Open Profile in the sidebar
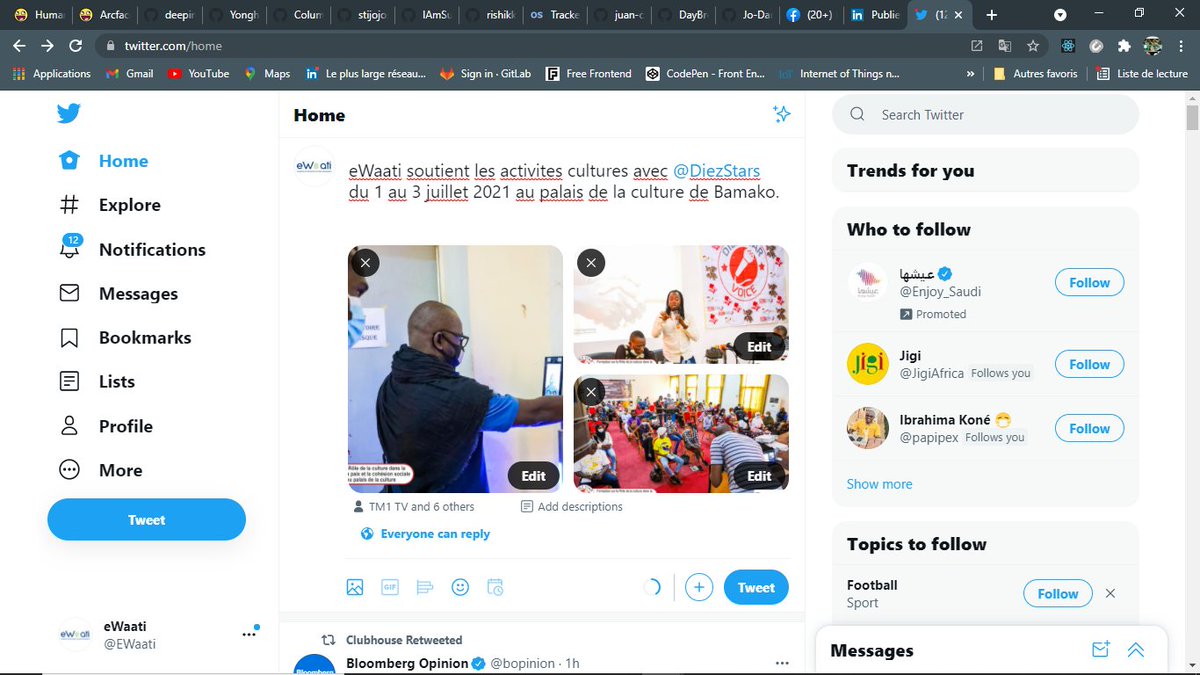The width and height of the screenshot is (1200, 675). pos(106,426)
